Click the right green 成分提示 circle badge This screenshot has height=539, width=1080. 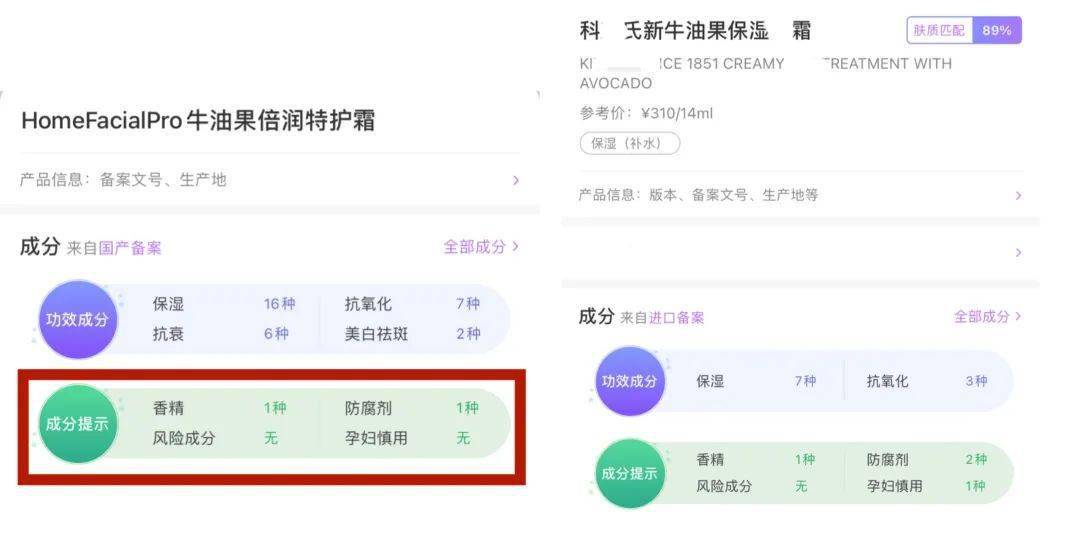(630, 473)
